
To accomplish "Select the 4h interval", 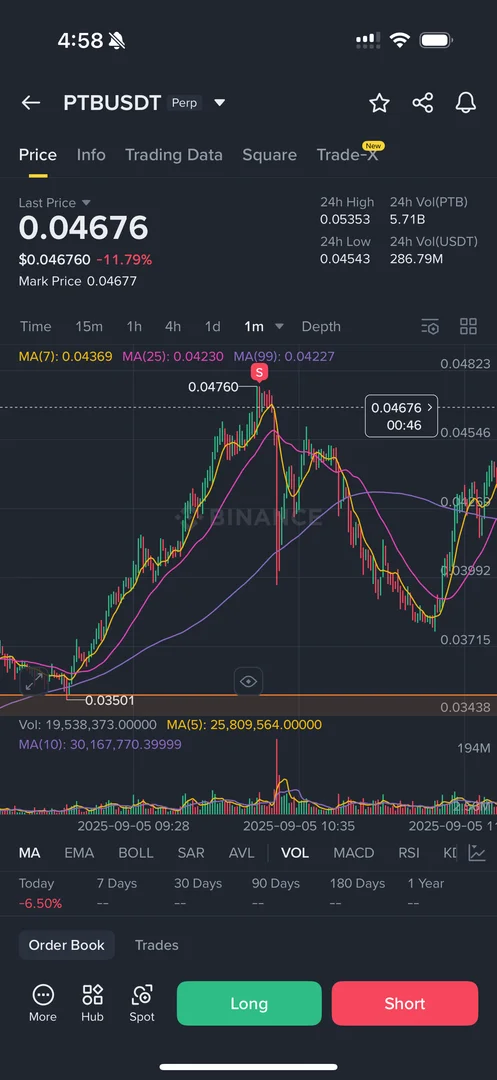I will coord(173,326).
